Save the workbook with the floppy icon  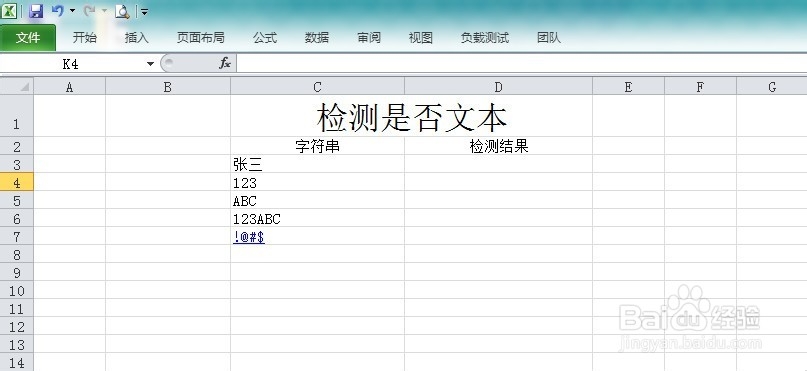36,11
